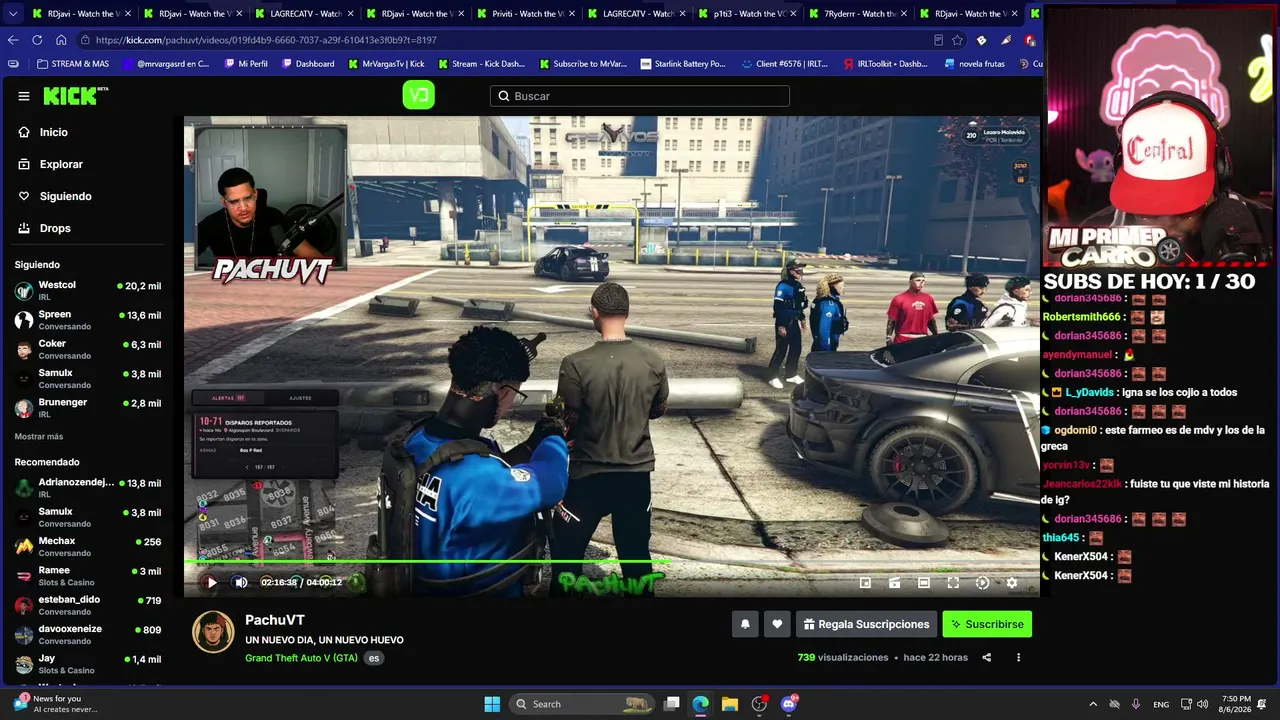Focus the Buscar search field
1280x720 pixels.
(640, 96)
